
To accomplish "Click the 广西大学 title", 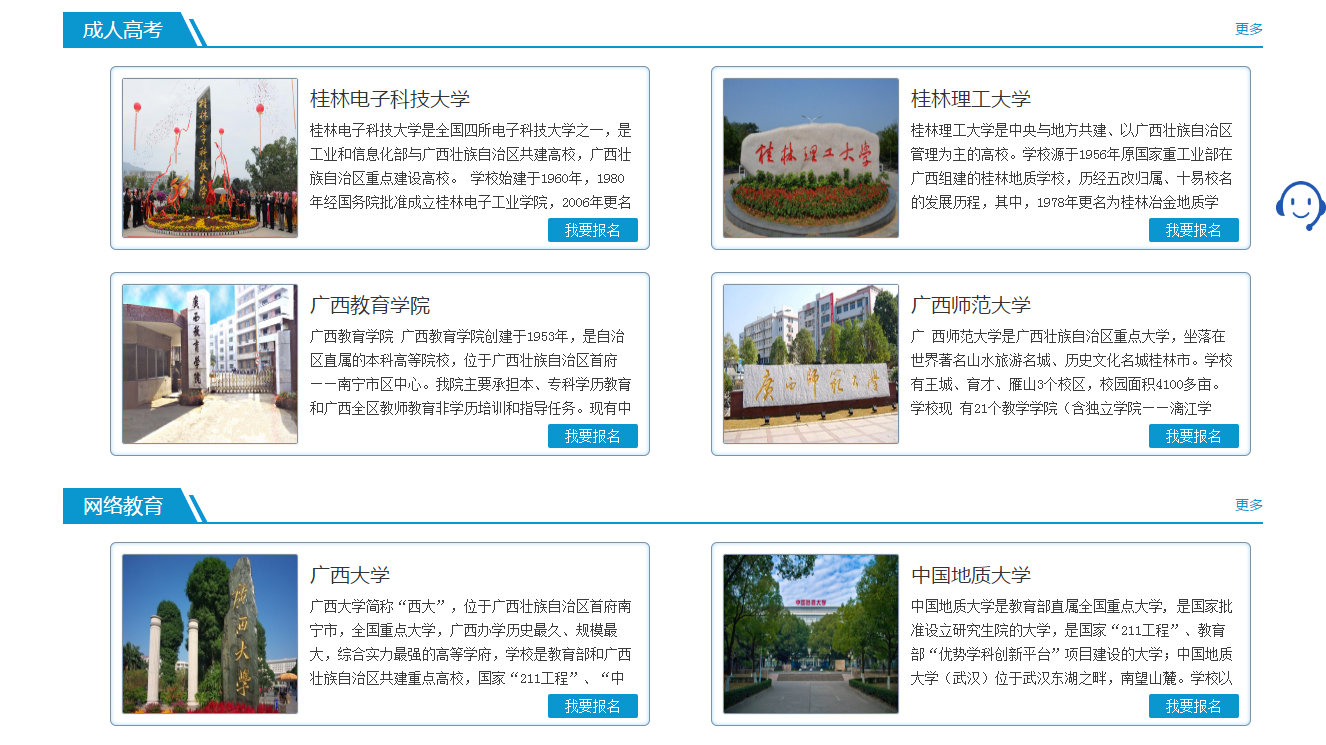I will pyautogui.click(x=350, y=575).
